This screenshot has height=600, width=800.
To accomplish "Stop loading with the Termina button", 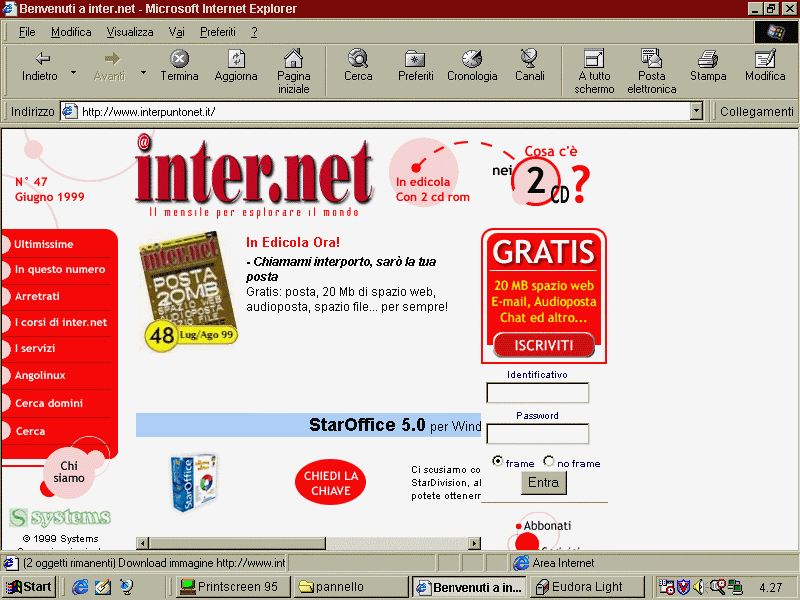I will click(179, 66).
